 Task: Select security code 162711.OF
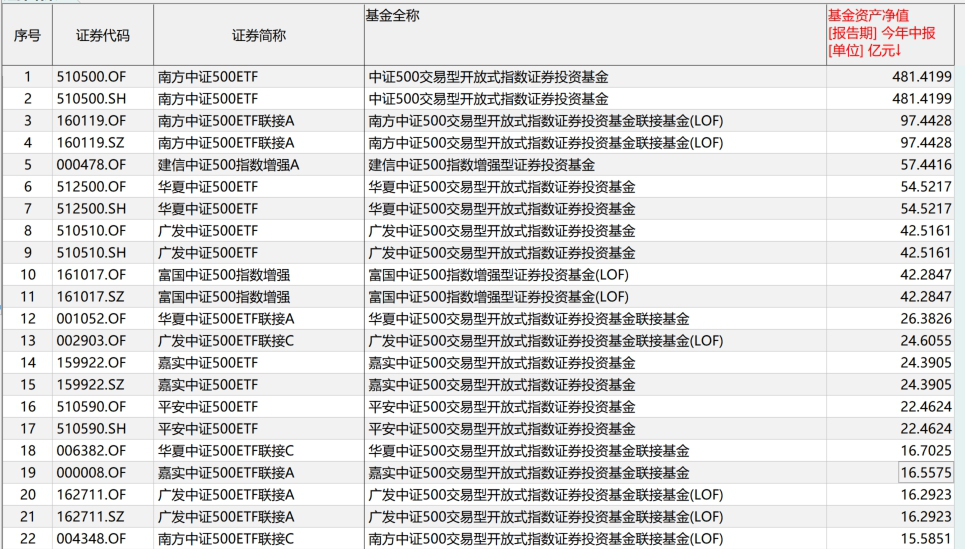coord(91,495)
